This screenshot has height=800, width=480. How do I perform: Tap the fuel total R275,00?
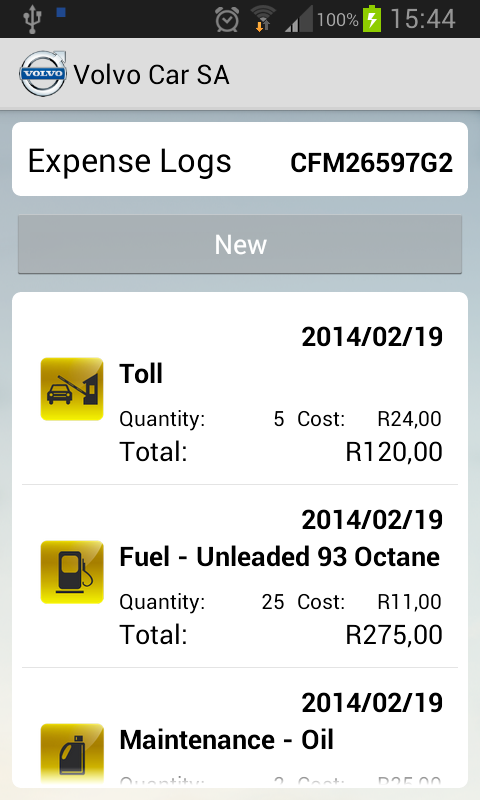[x=394, y=635]
